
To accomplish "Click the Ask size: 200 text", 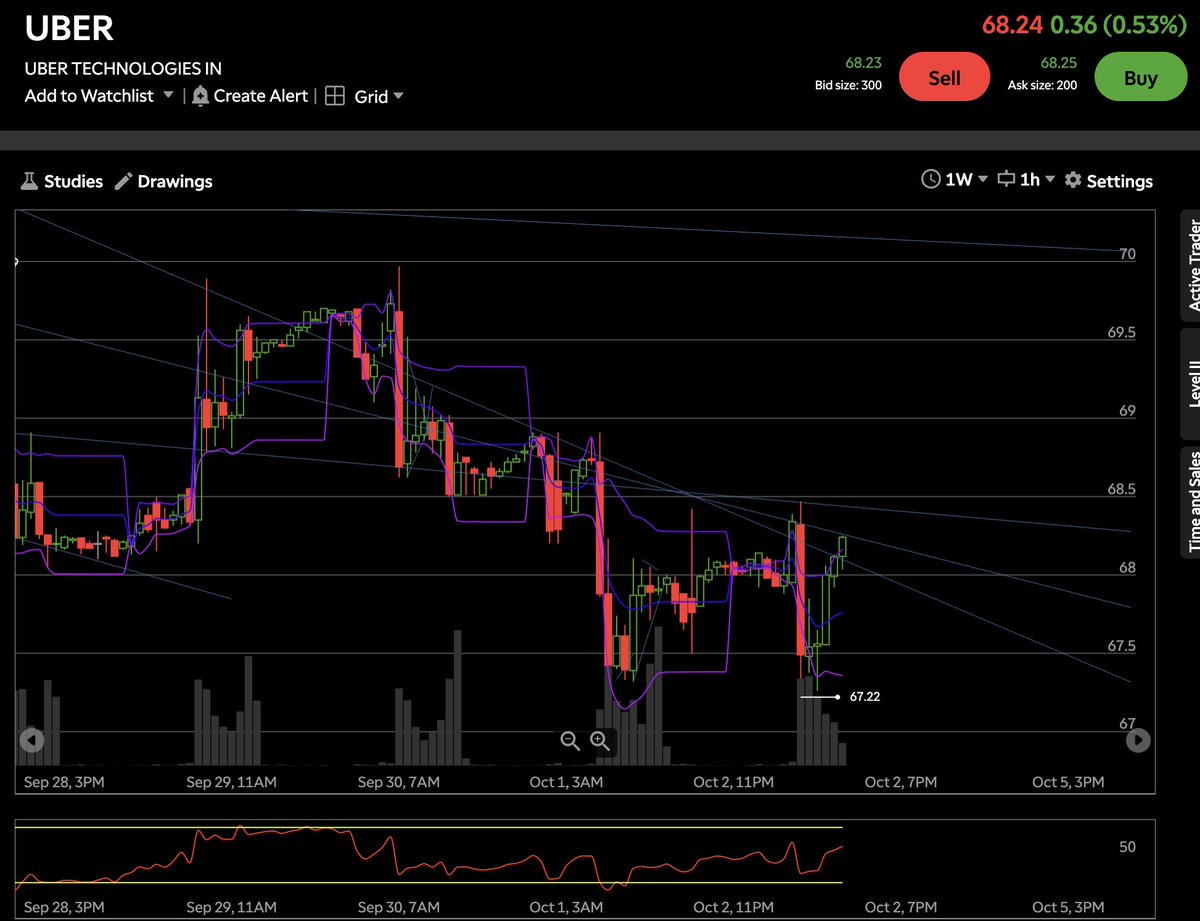I will (x=1043, y=85).
